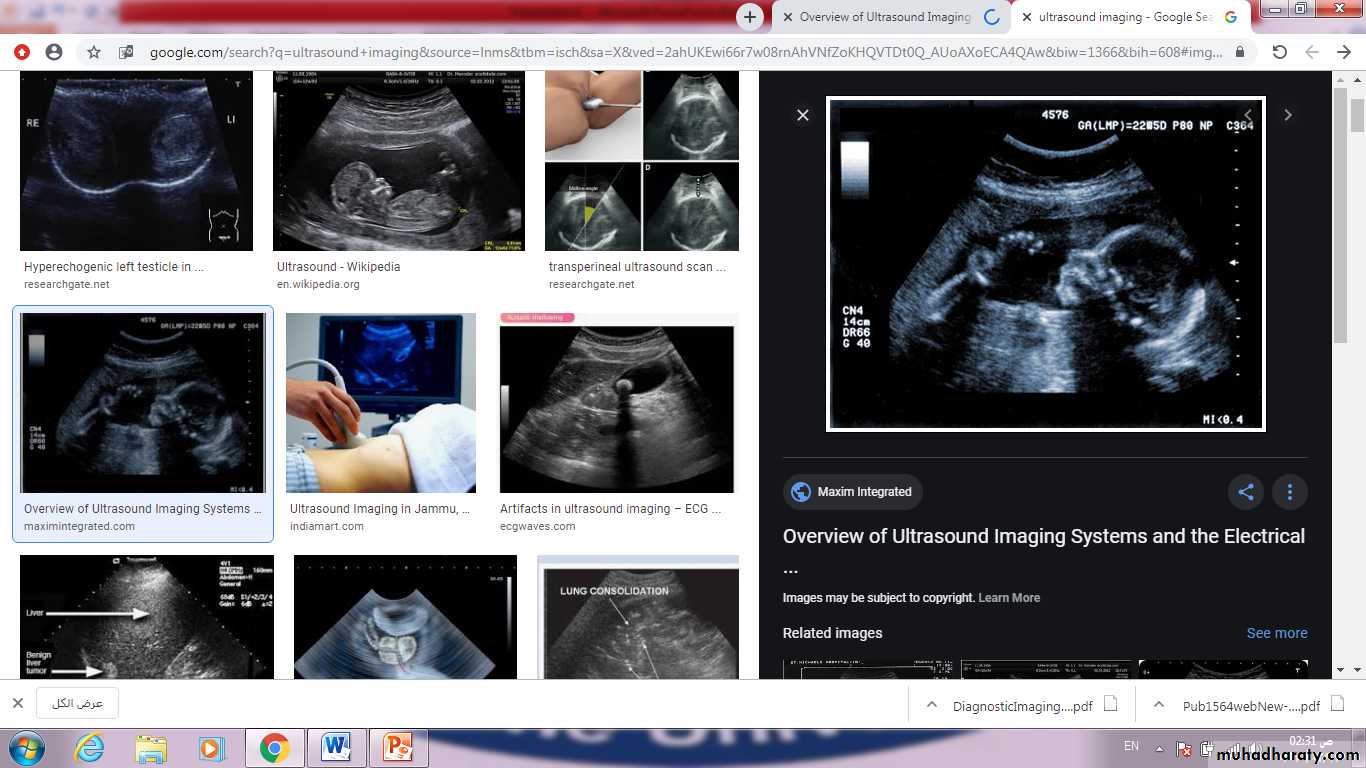1366x768 pixels.
Task: Open the Chrome profile avatar icon
Action: [54, 52]
